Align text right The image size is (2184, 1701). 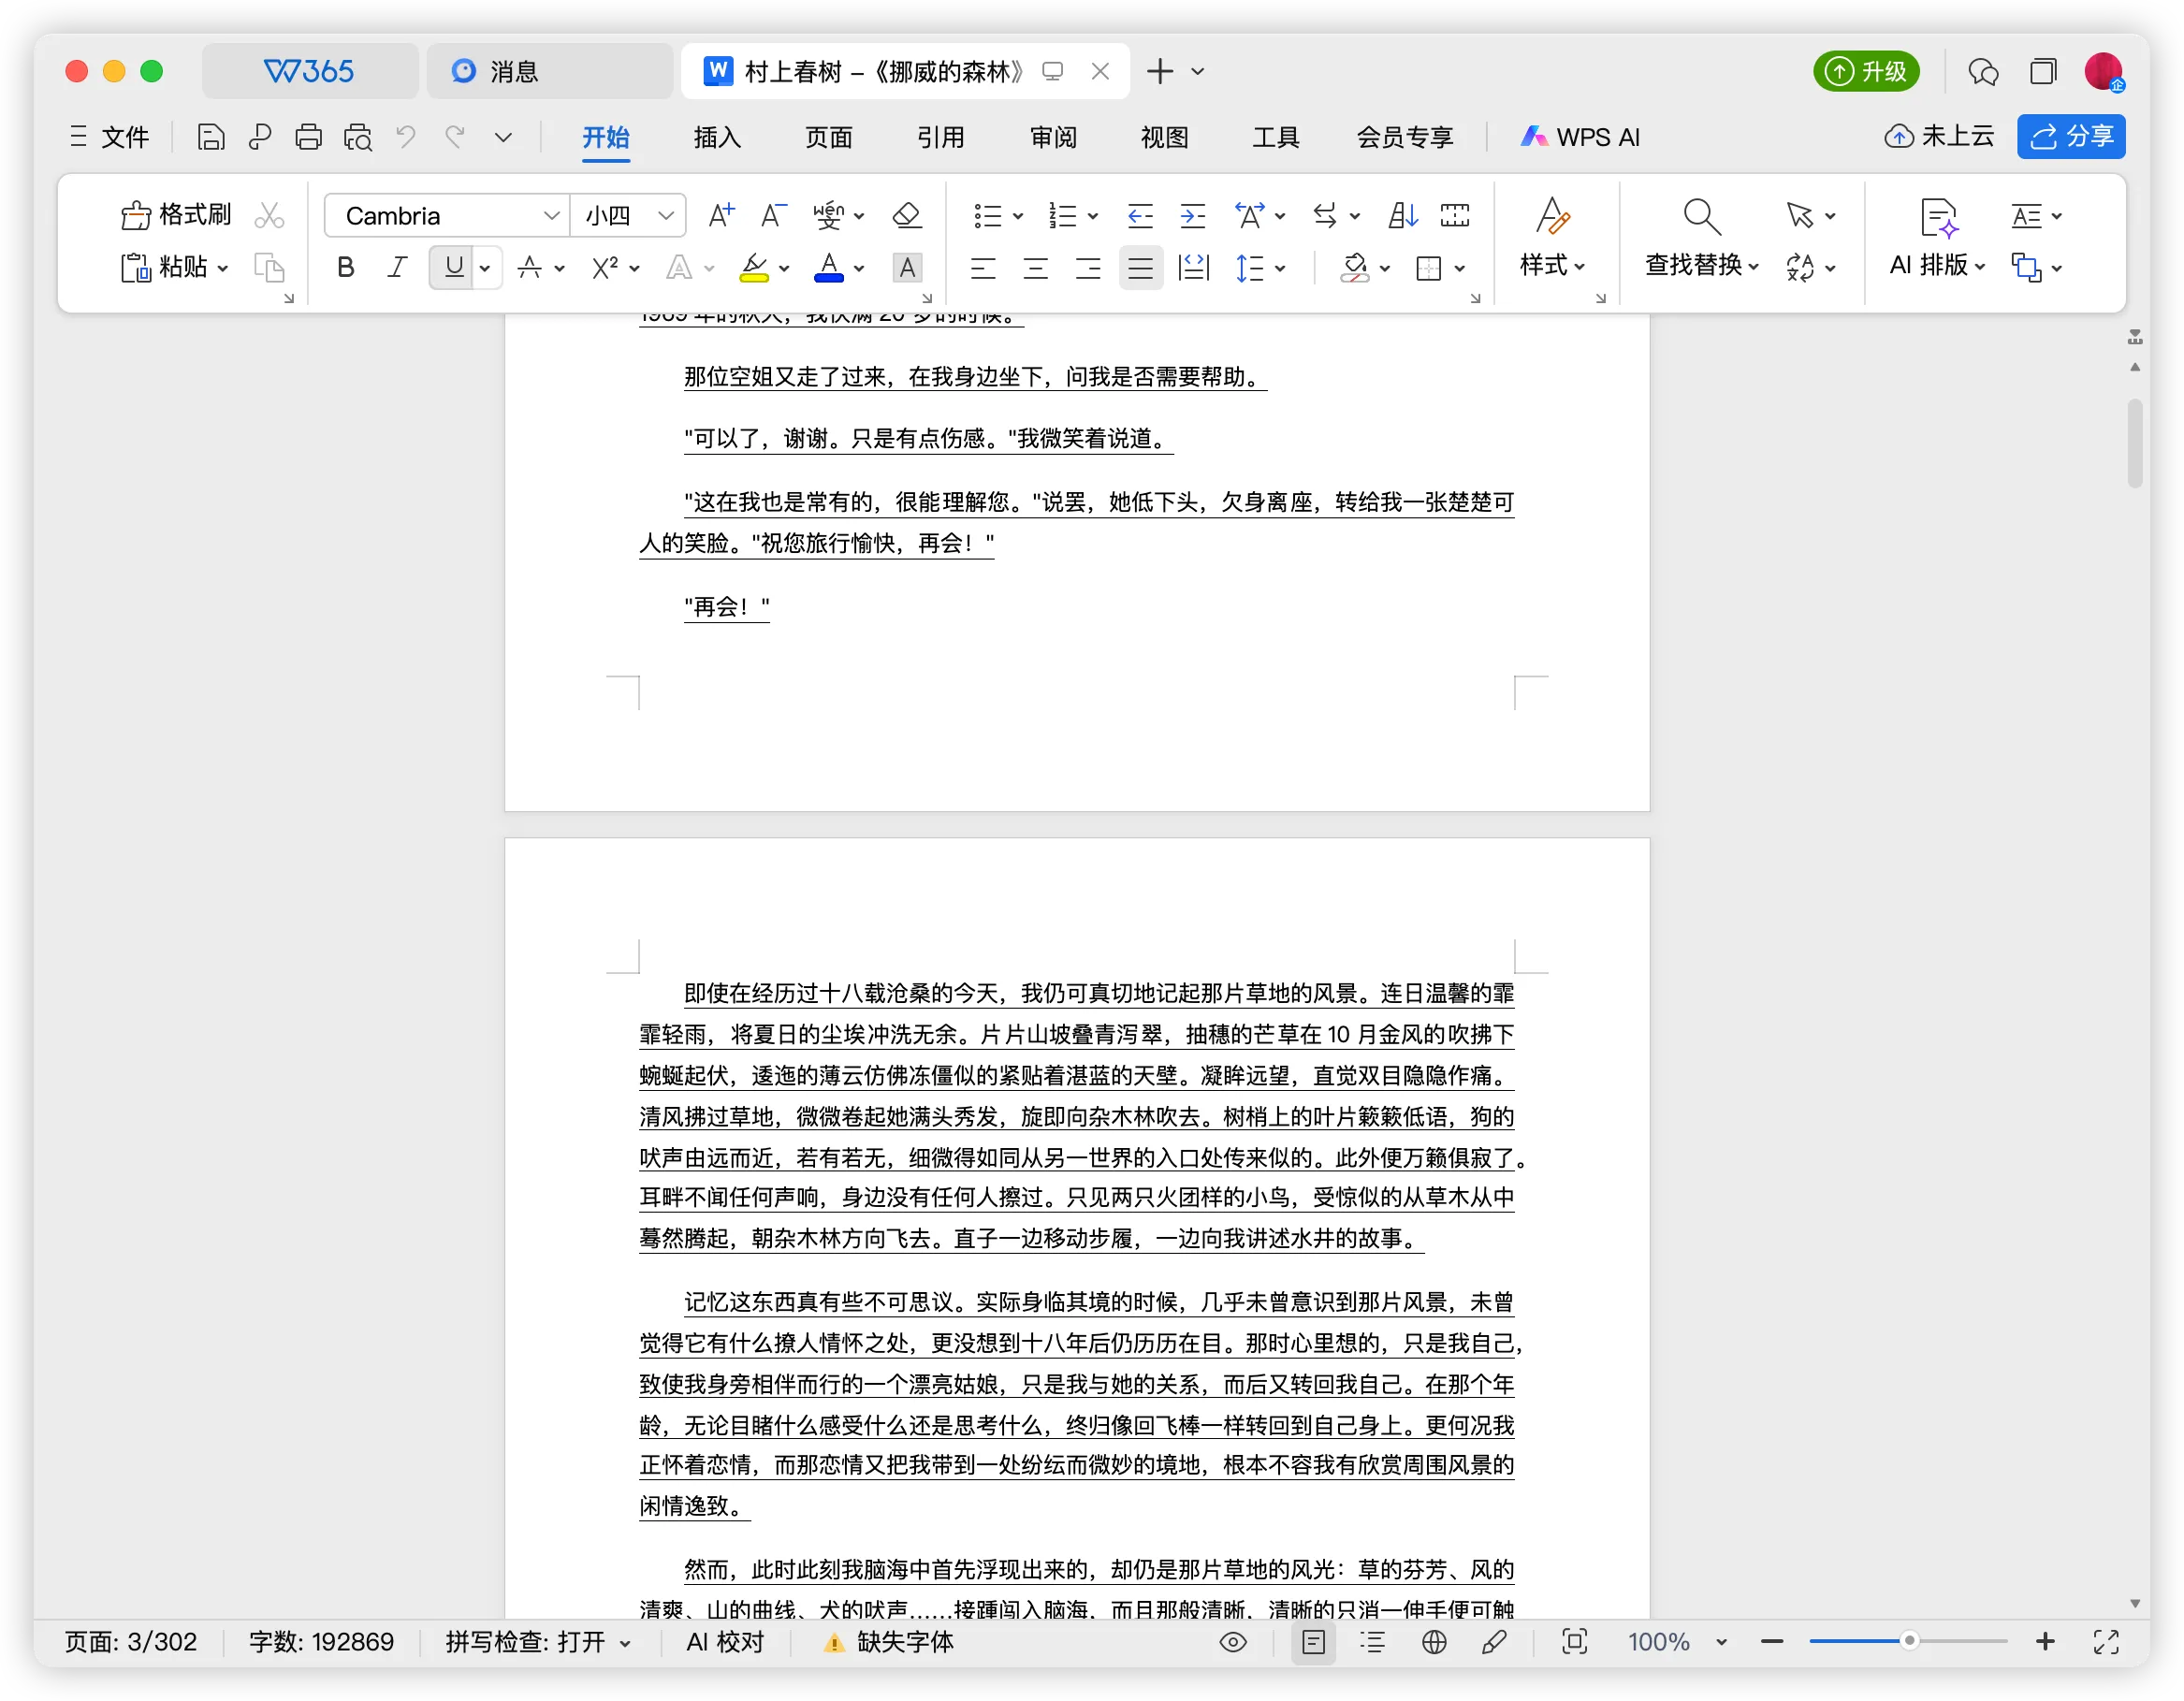coord(1087,267)
